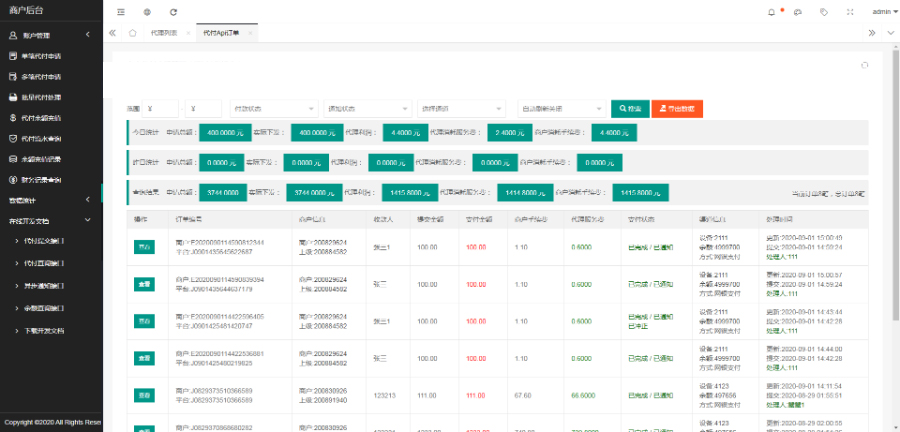Viewport: 900px width, 432px height.
Task: Open the 通知状态 dropdown filter
Action: click(367, 108)
